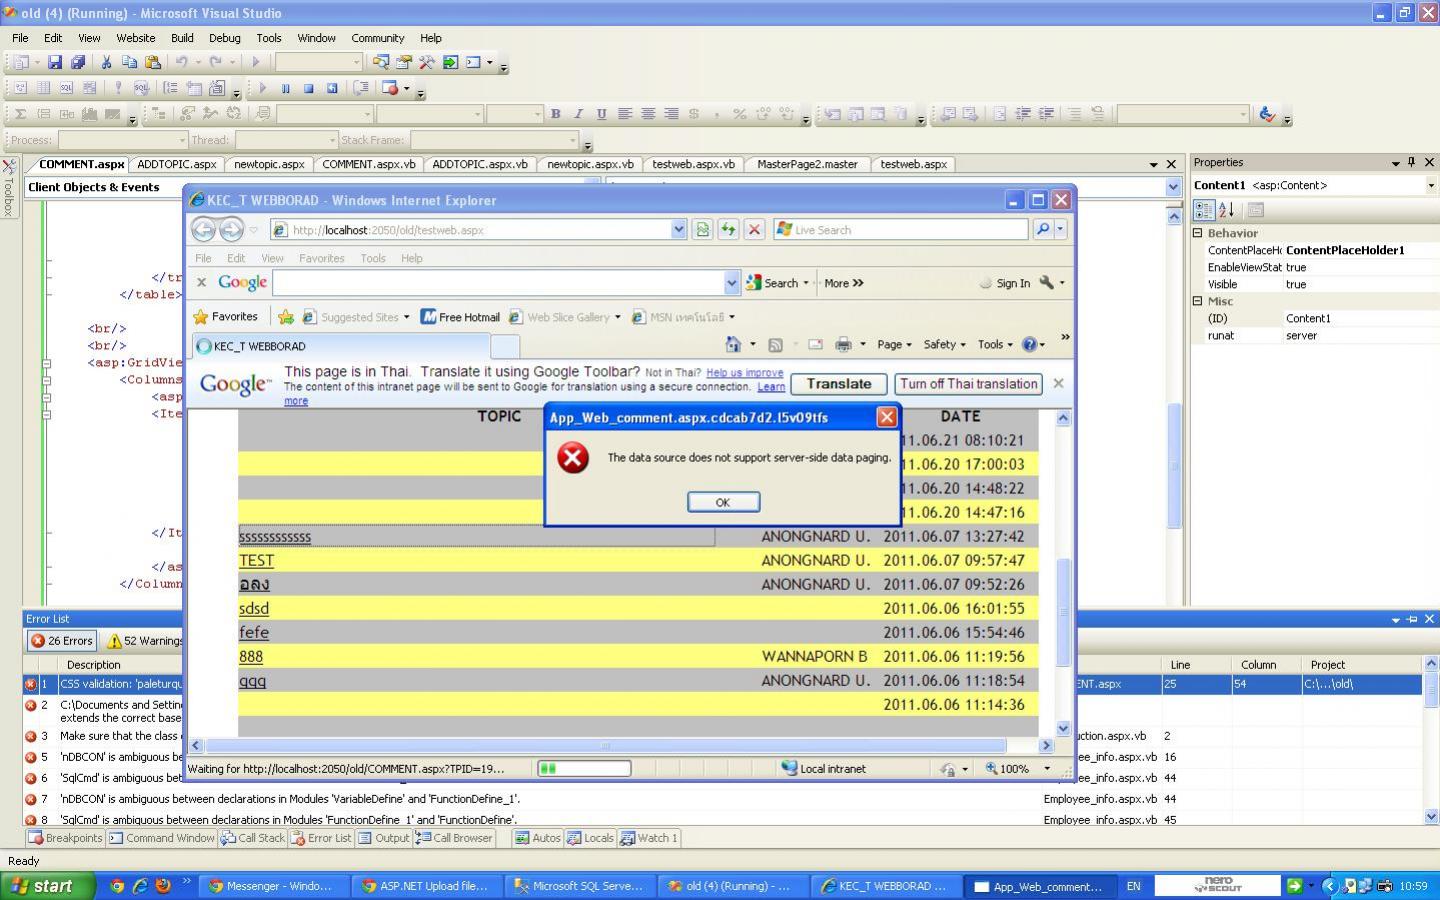
Task: Toggle the 26 Errors filter
Action: pyautogui.click(x=62, y=641)
